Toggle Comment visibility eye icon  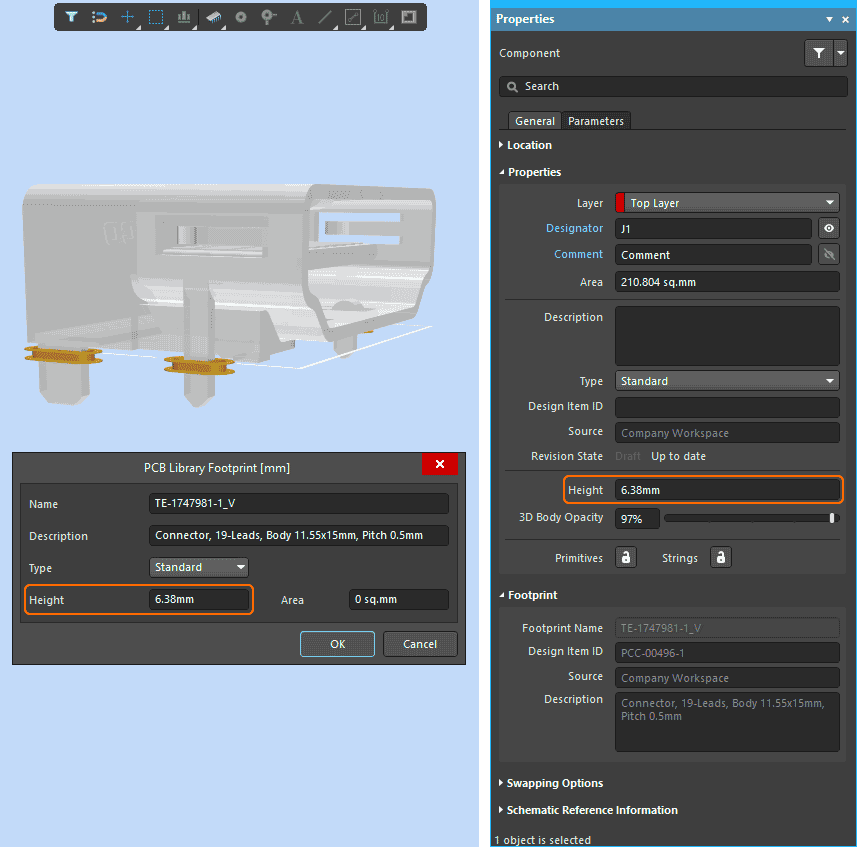click(829, 255)
